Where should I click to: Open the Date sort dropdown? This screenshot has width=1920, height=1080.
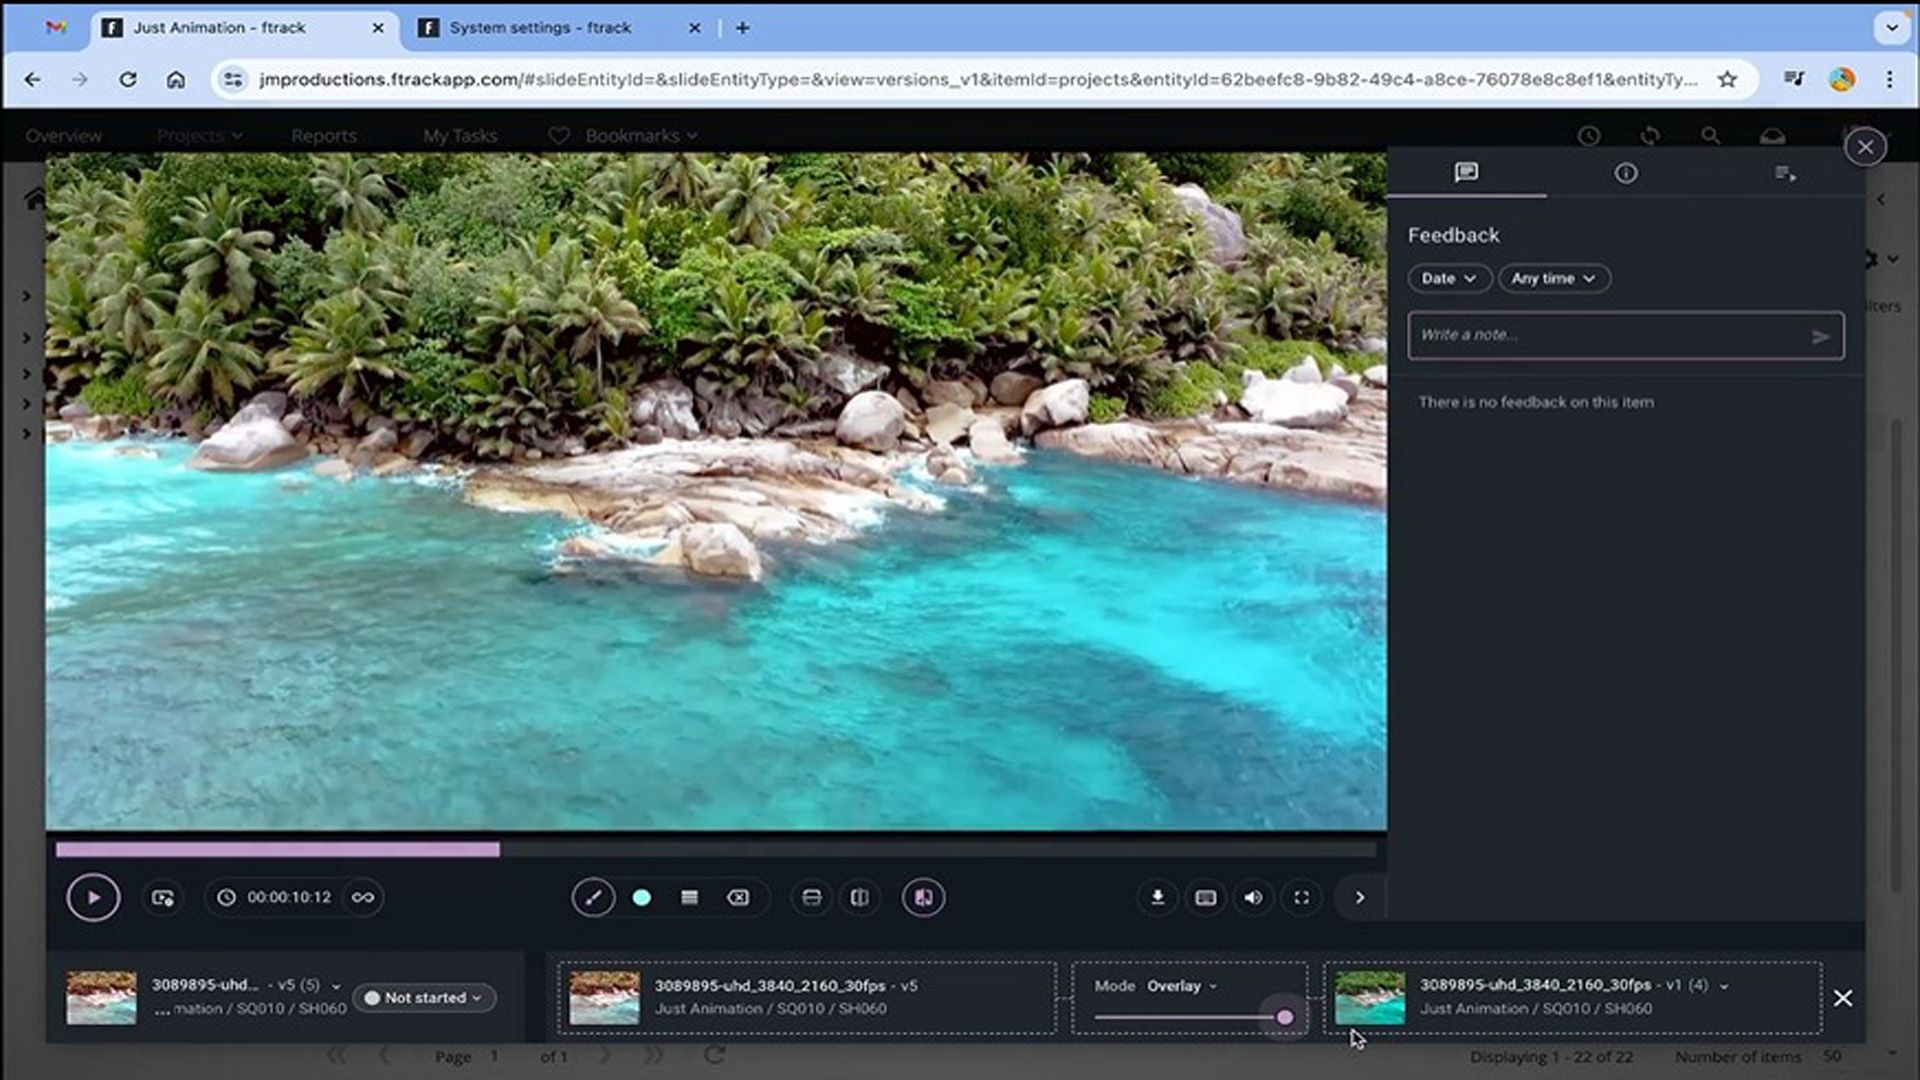(1448, 278)
